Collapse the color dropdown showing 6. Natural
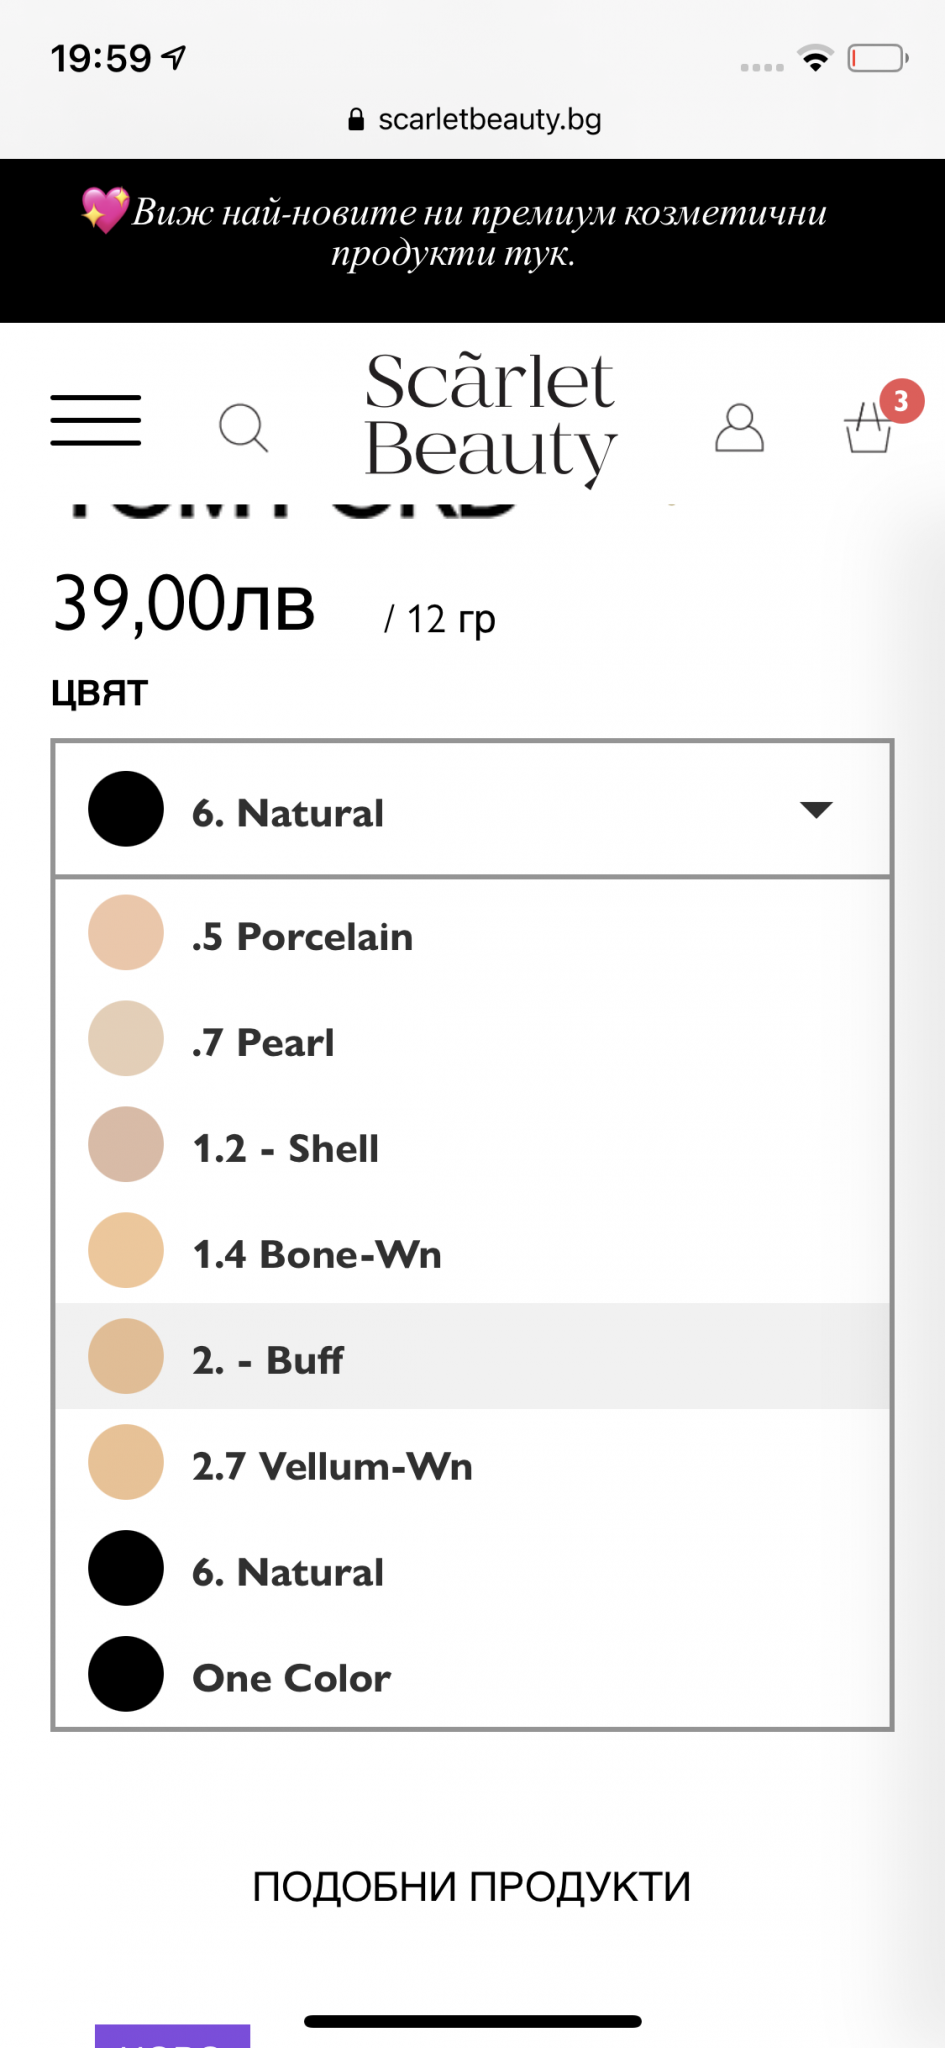The height and width of the screenshot is (2048, 945). point(472,810)
